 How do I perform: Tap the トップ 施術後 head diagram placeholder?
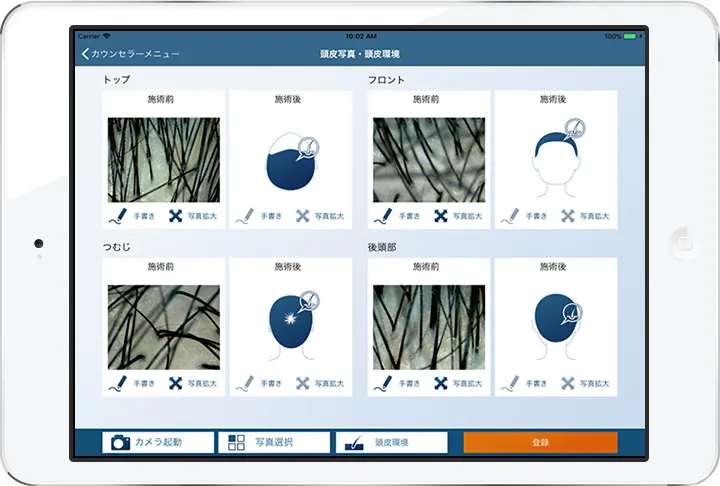point(290,160)
